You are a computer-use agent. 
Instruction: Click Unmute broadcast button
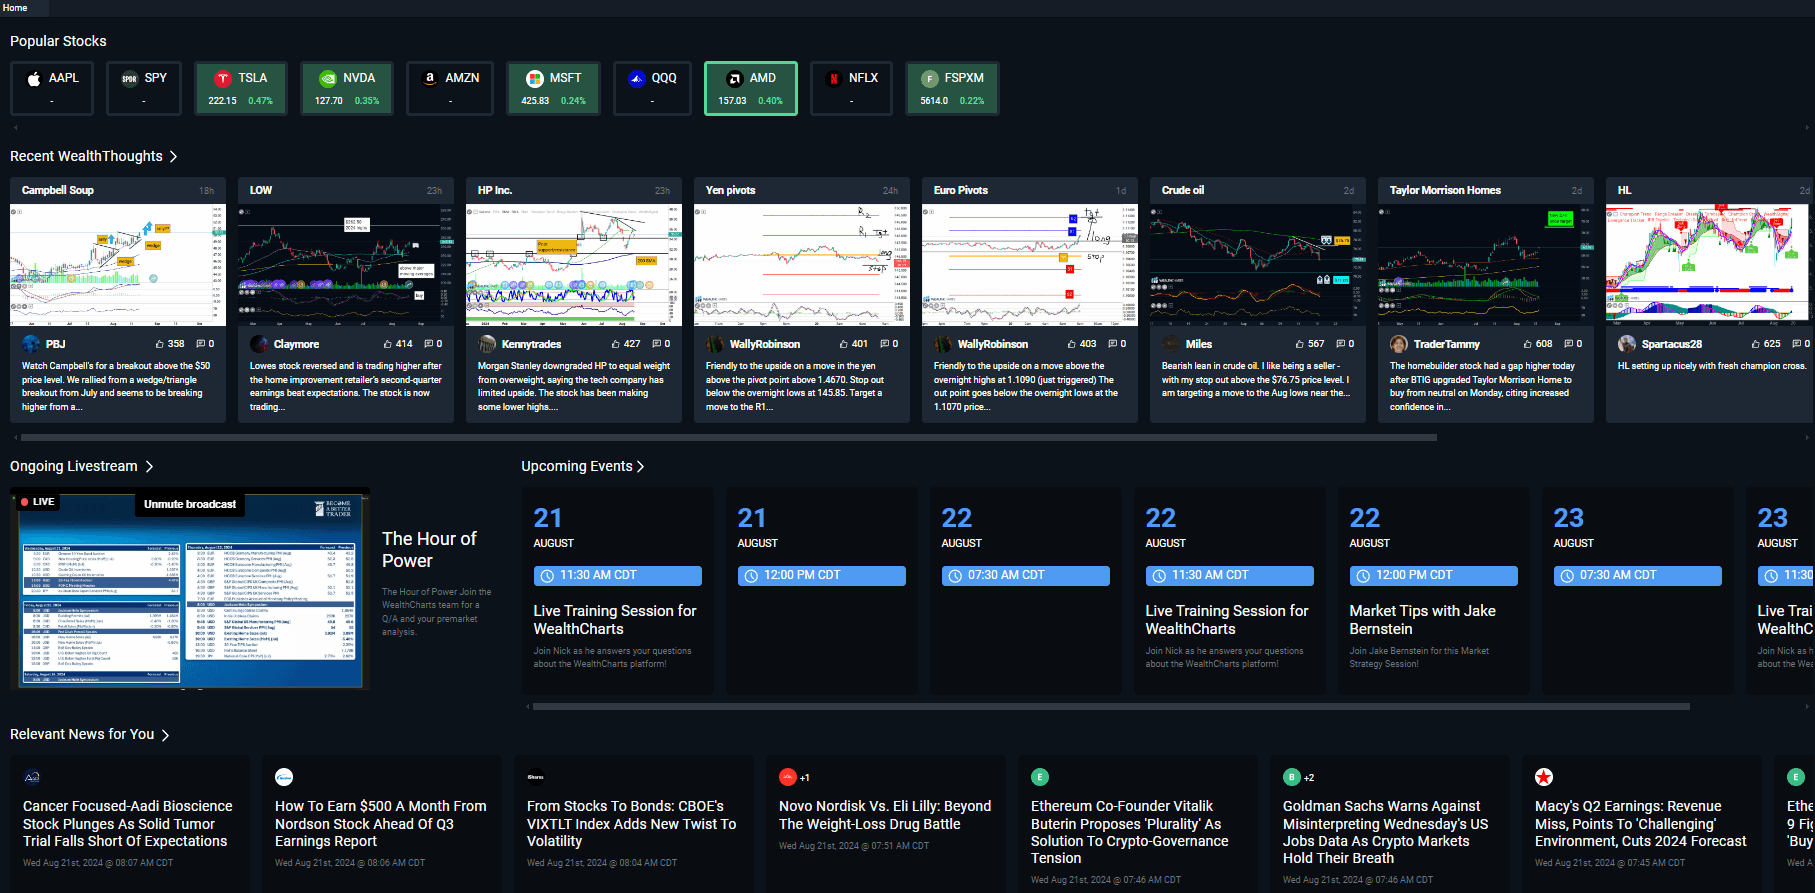point(190,504)
